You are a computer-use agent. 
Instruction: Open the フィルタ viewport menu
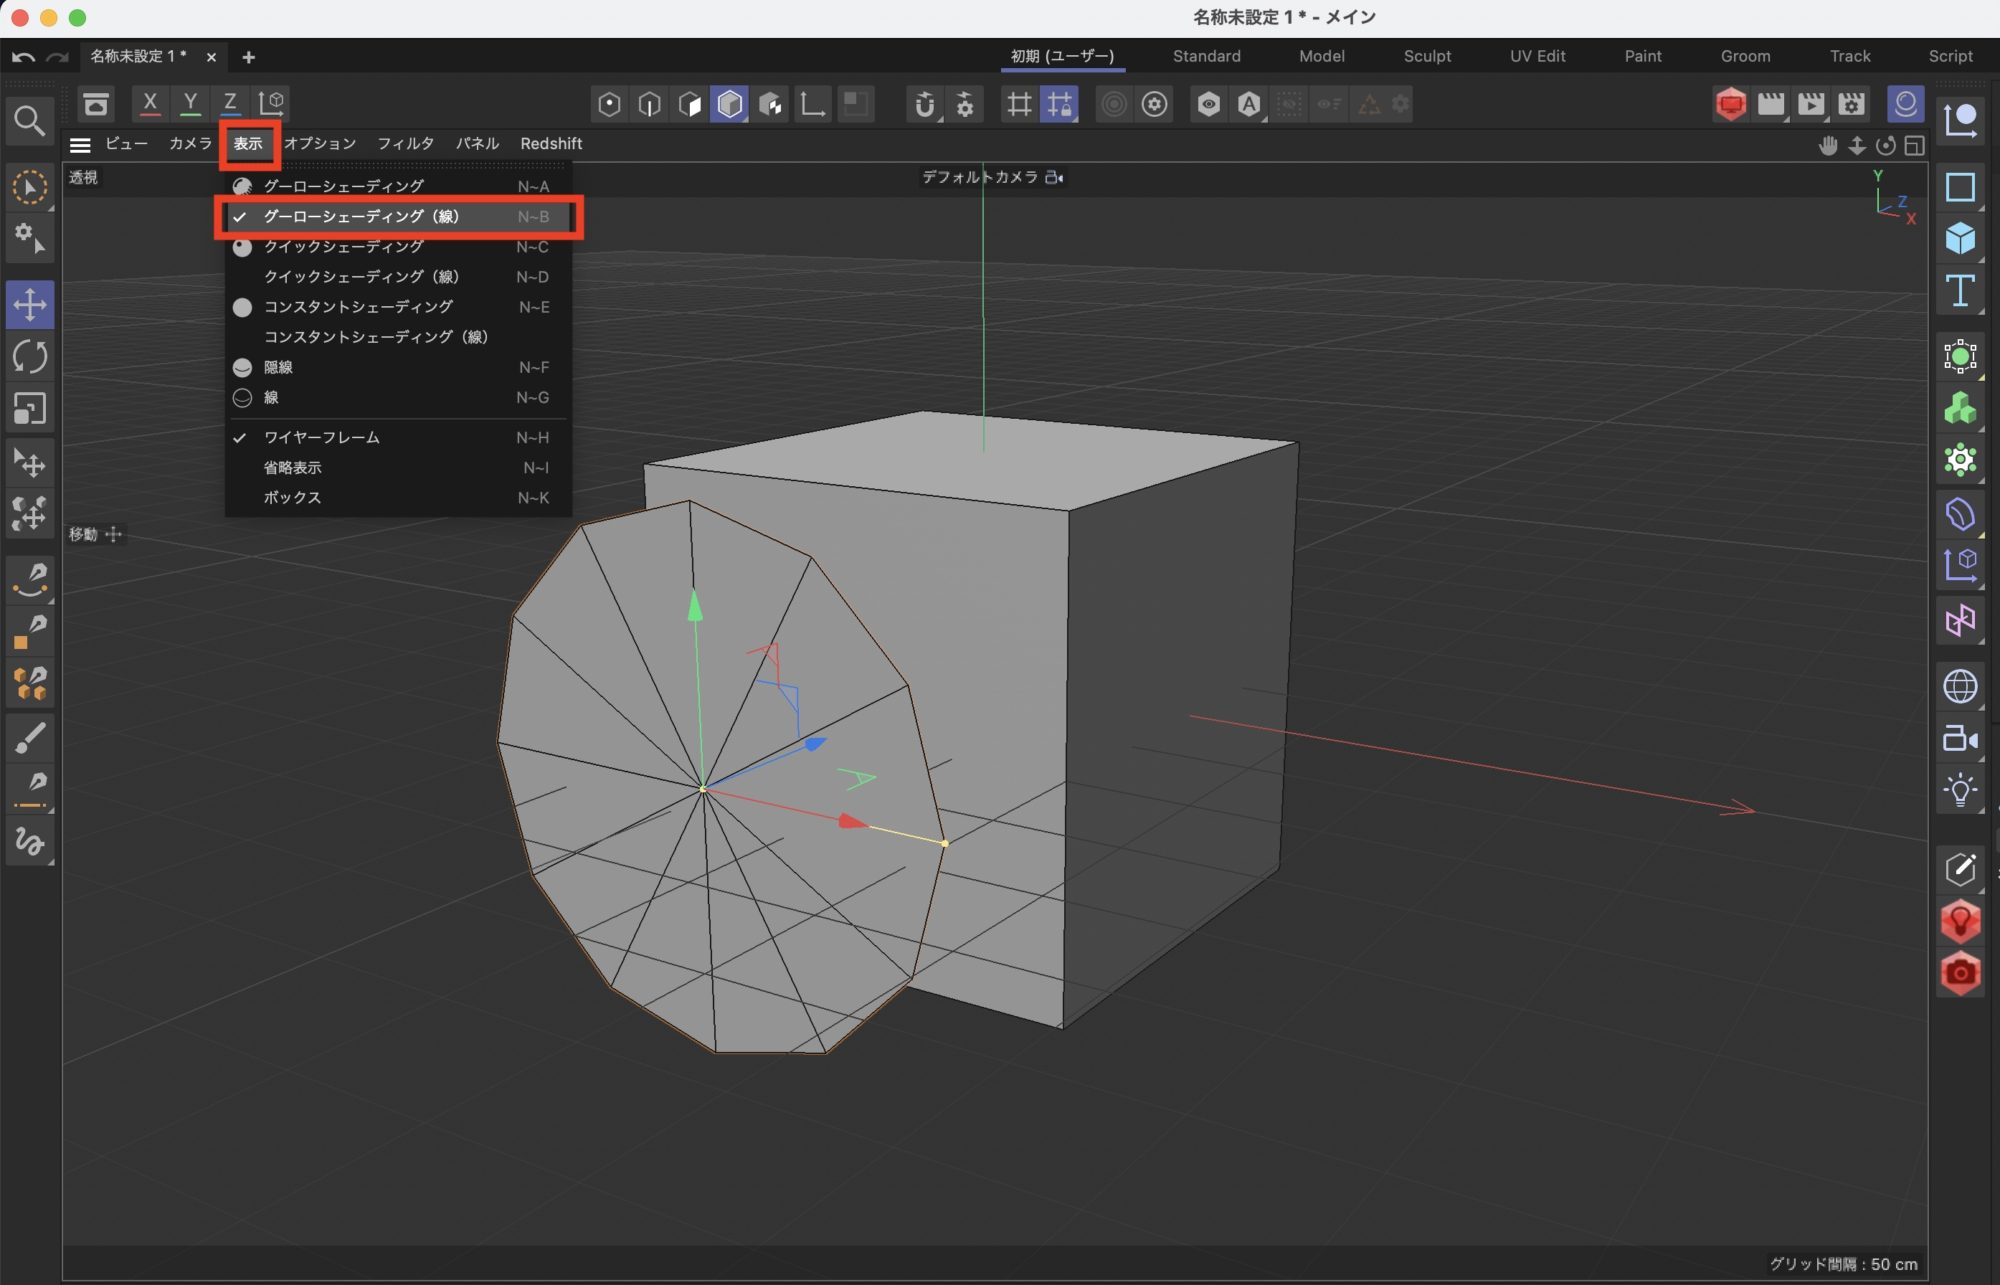point(405,144)
